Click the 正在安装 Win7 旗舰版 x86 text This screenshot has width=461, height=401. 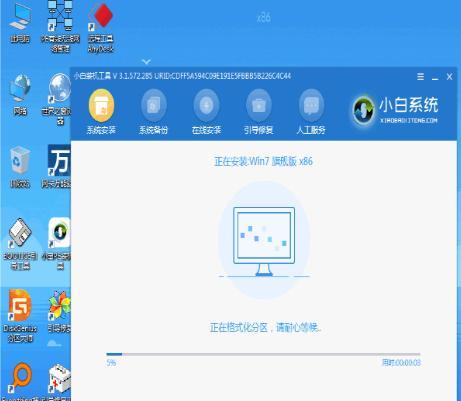263,162
